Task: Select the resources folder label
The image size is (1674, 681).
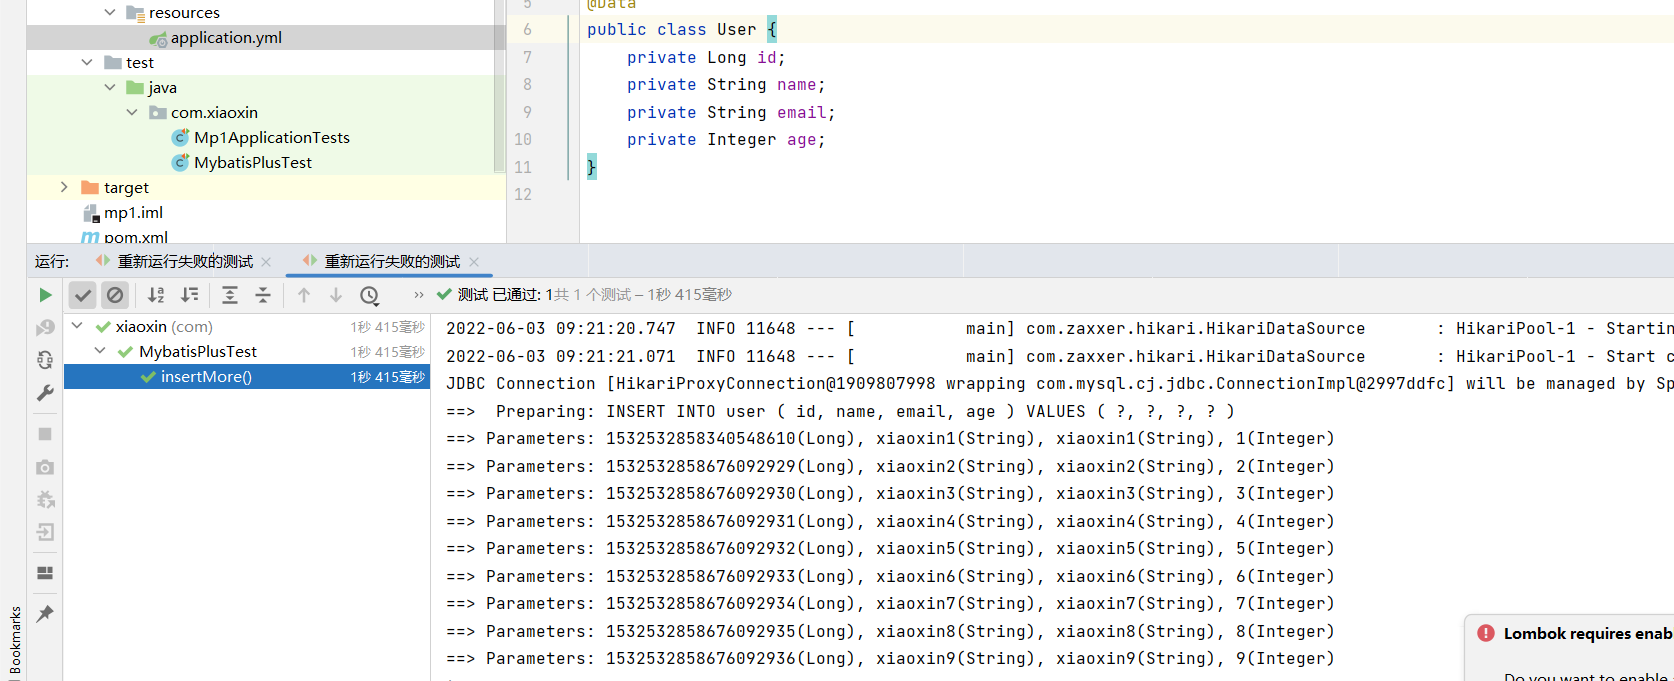Action: [x=184, y=13]
